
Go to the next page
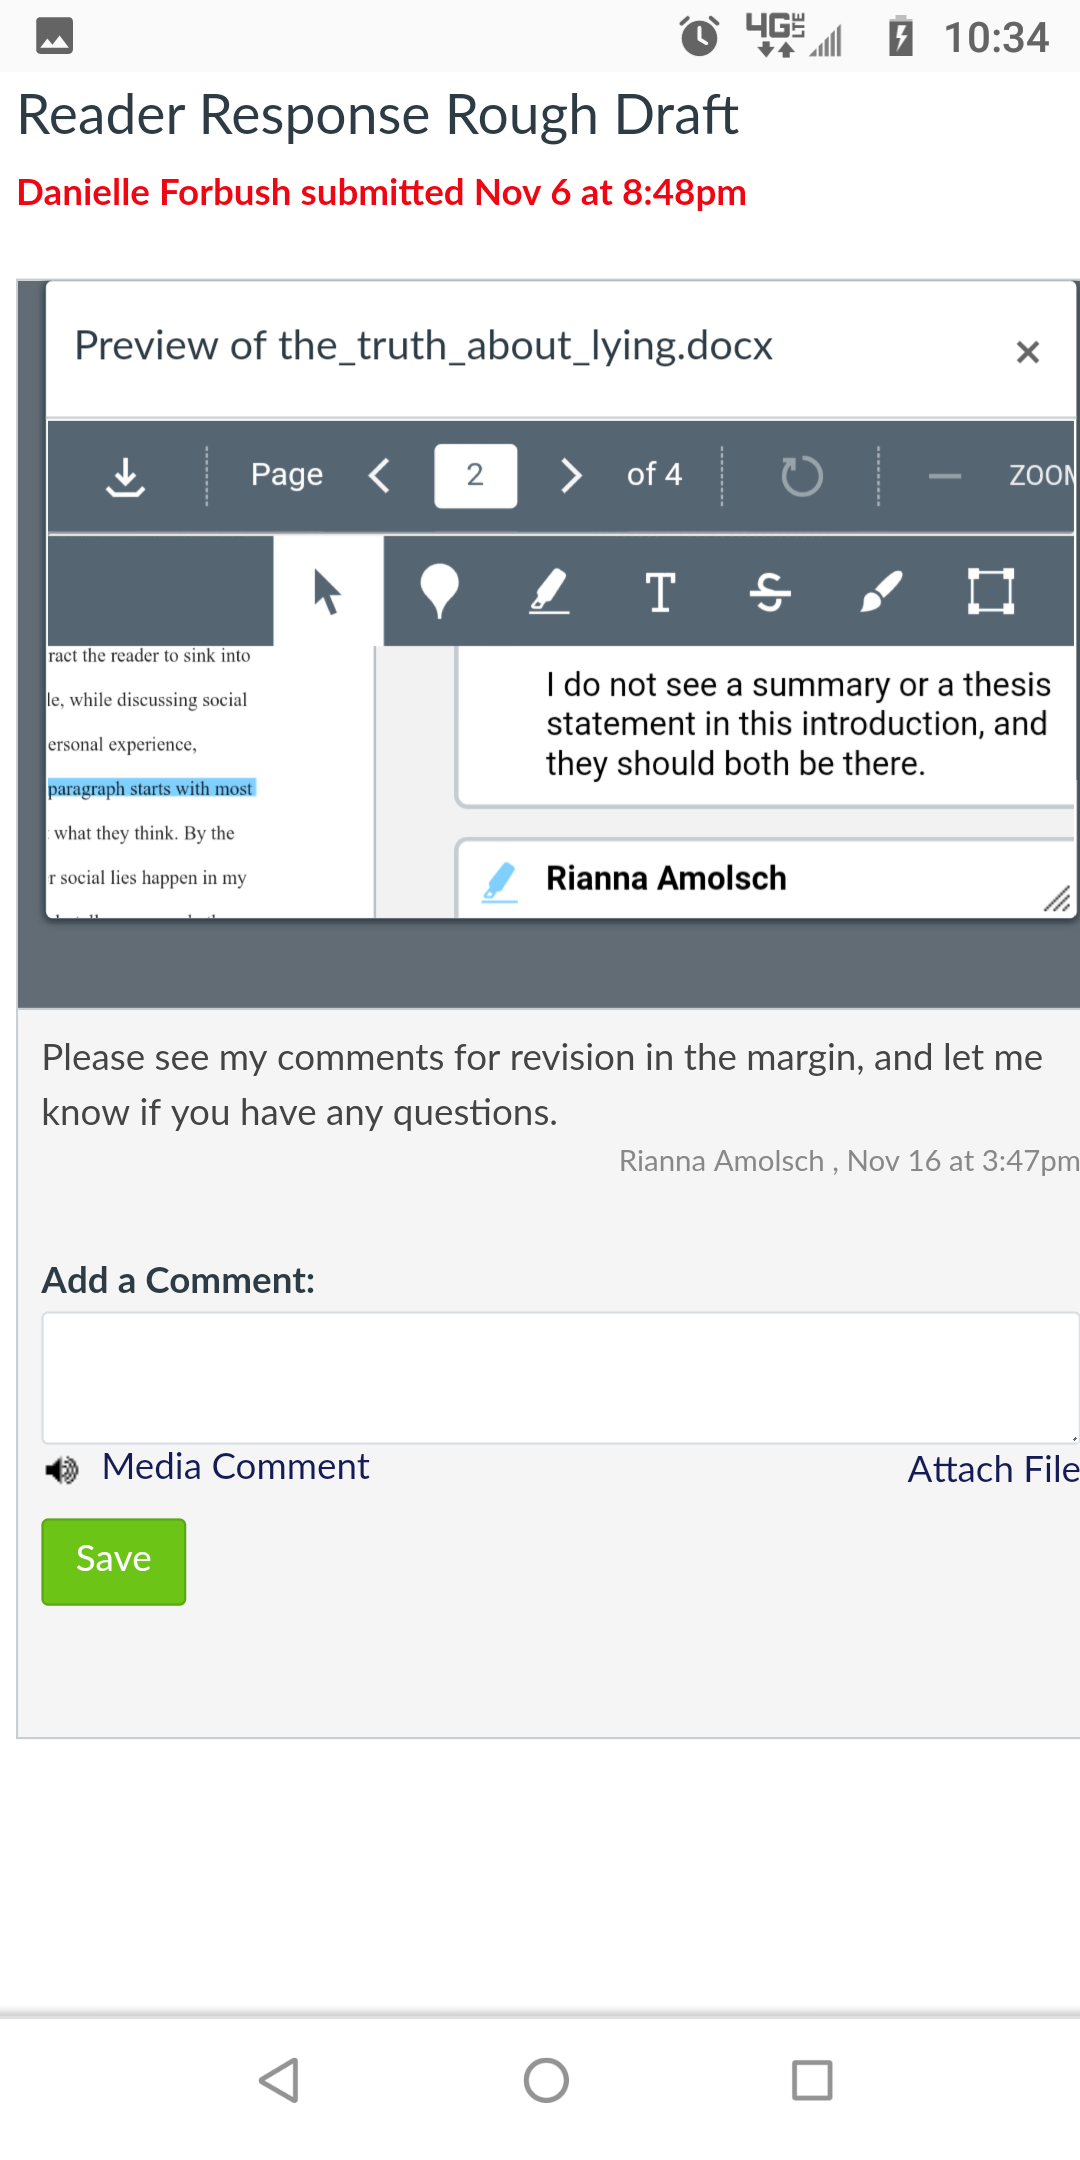570,476
